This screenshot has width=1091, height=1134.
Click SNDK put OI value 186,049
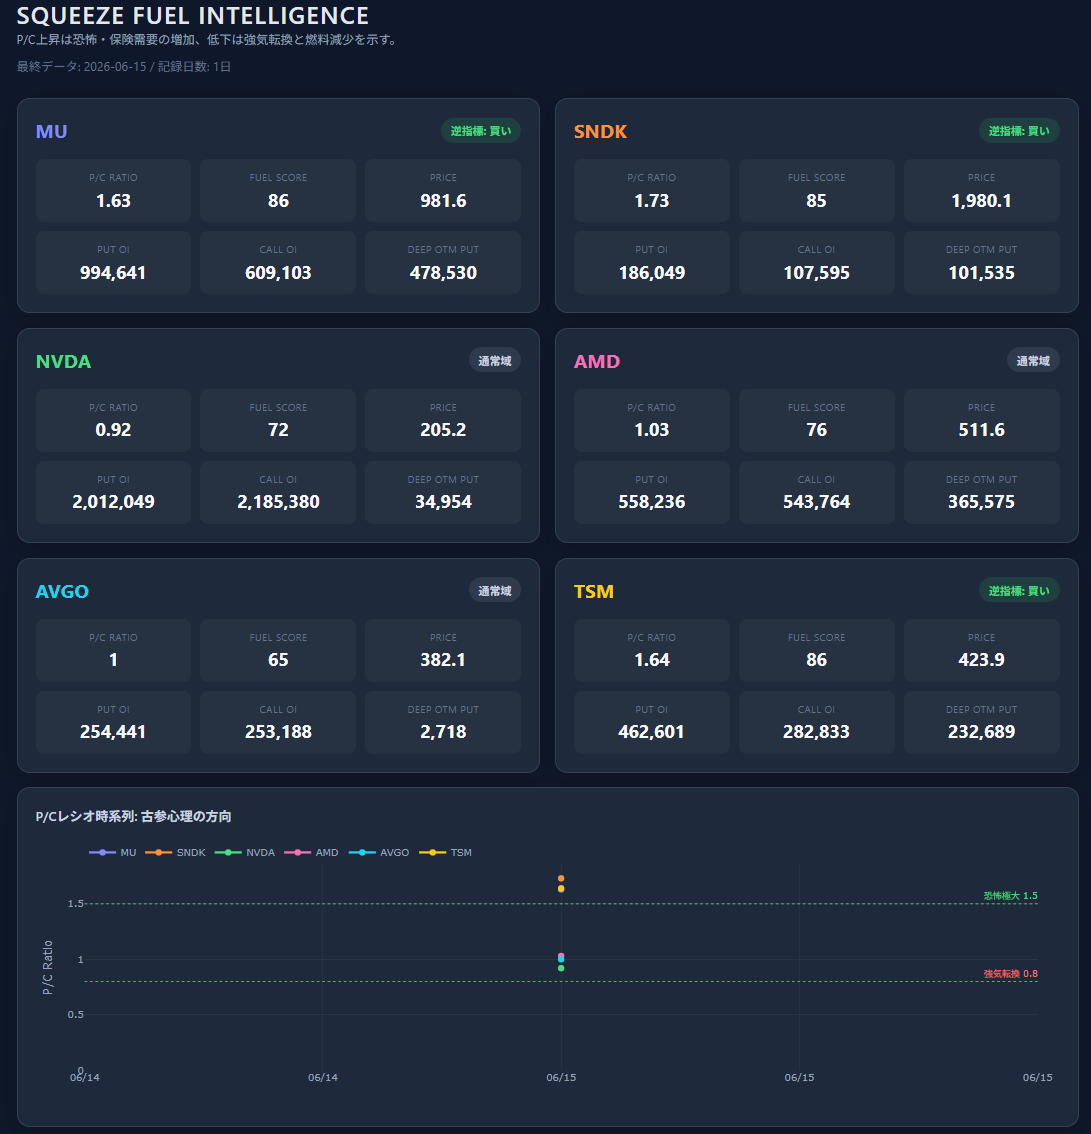coord(651,273)
